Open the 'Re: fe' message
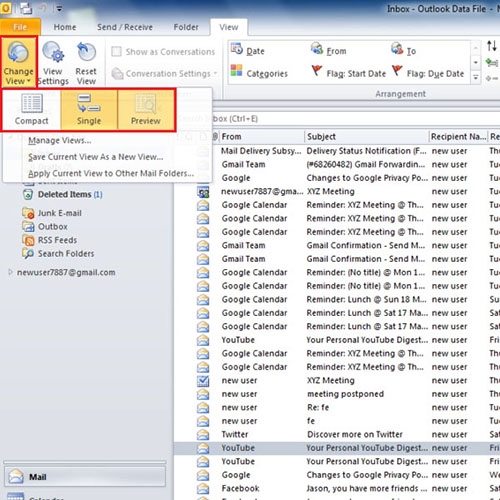Viewport: 500px width, 500px height. coord(337,407)
